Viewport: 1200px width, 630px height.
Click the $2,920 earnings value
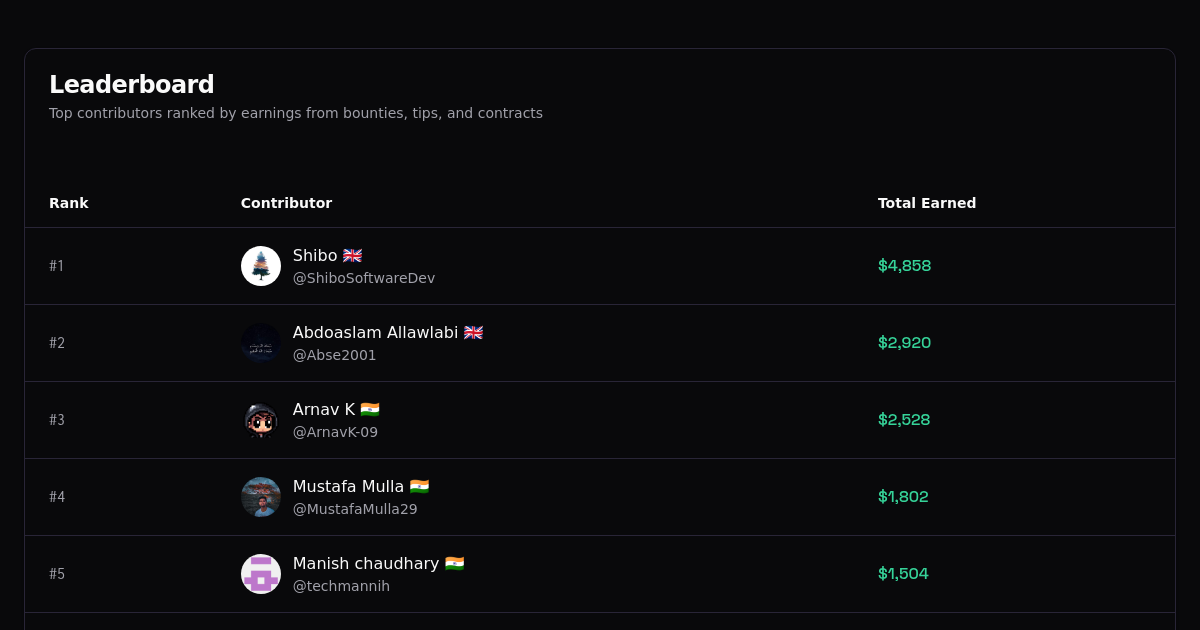tap(904, 343)
